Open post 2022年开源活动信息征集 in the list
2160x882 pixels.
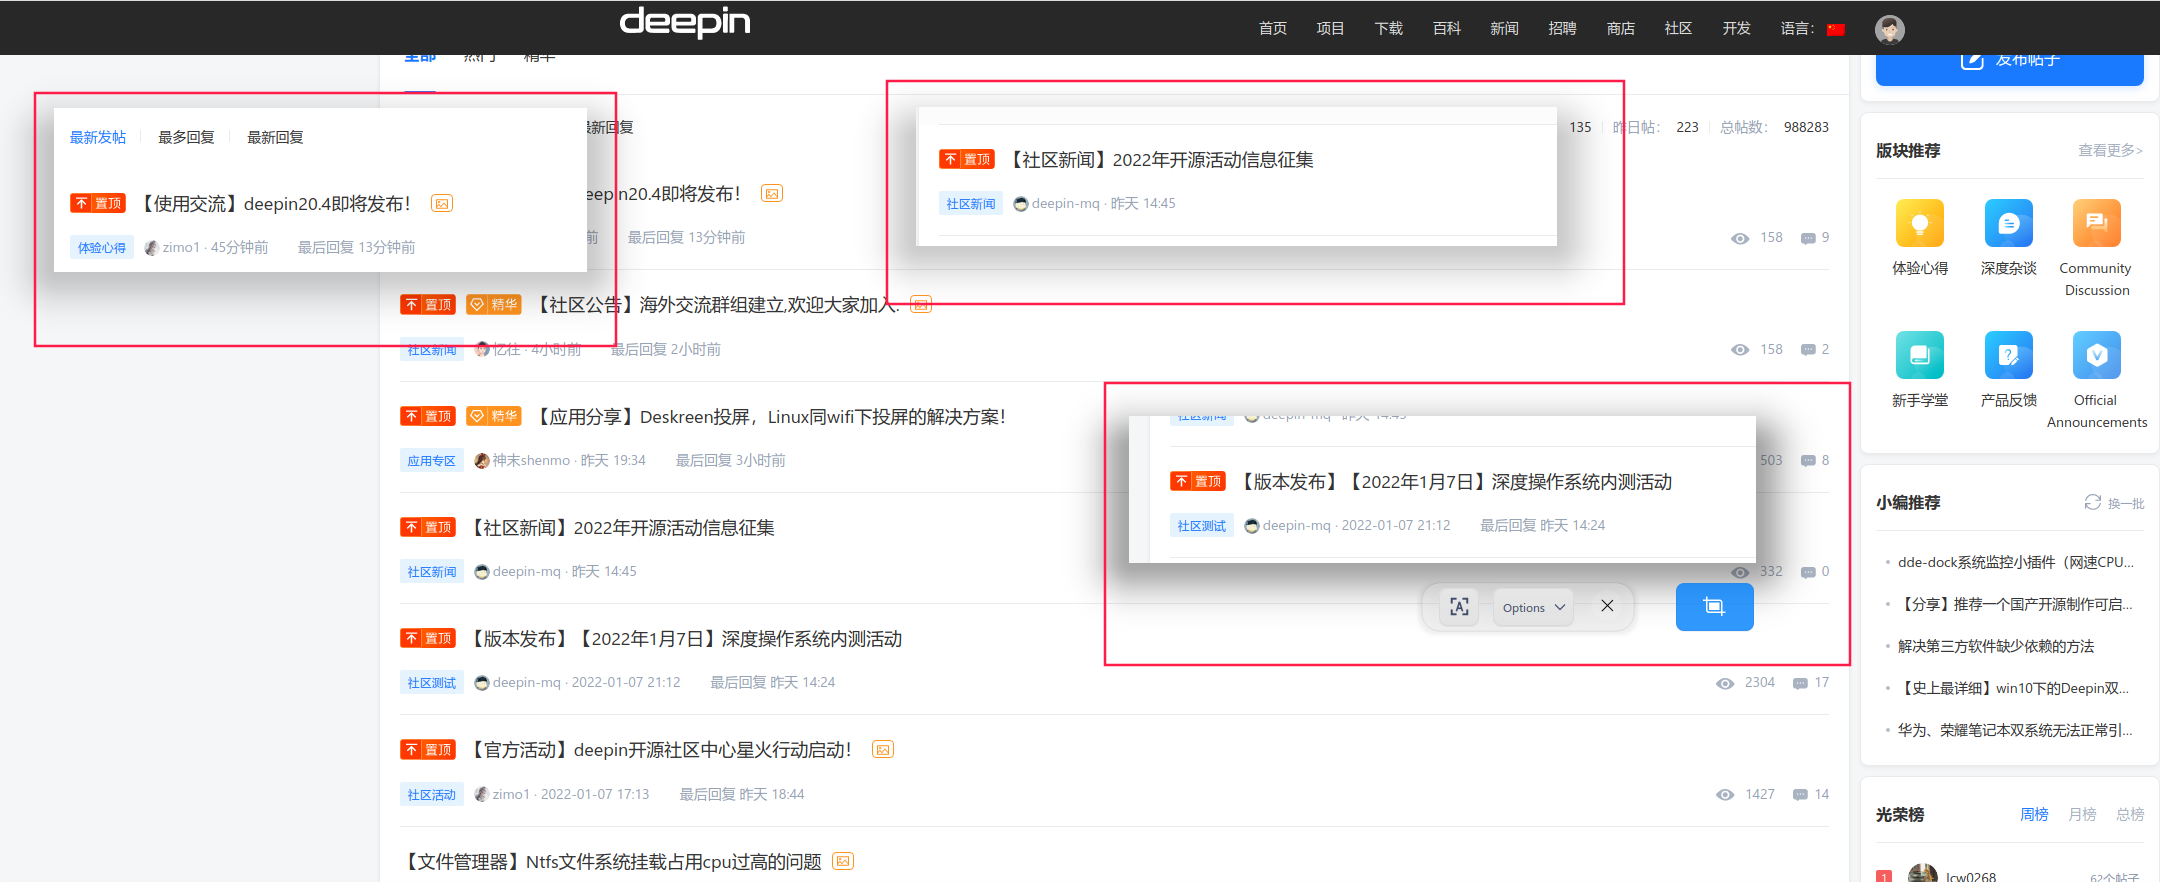pos(621,528)
